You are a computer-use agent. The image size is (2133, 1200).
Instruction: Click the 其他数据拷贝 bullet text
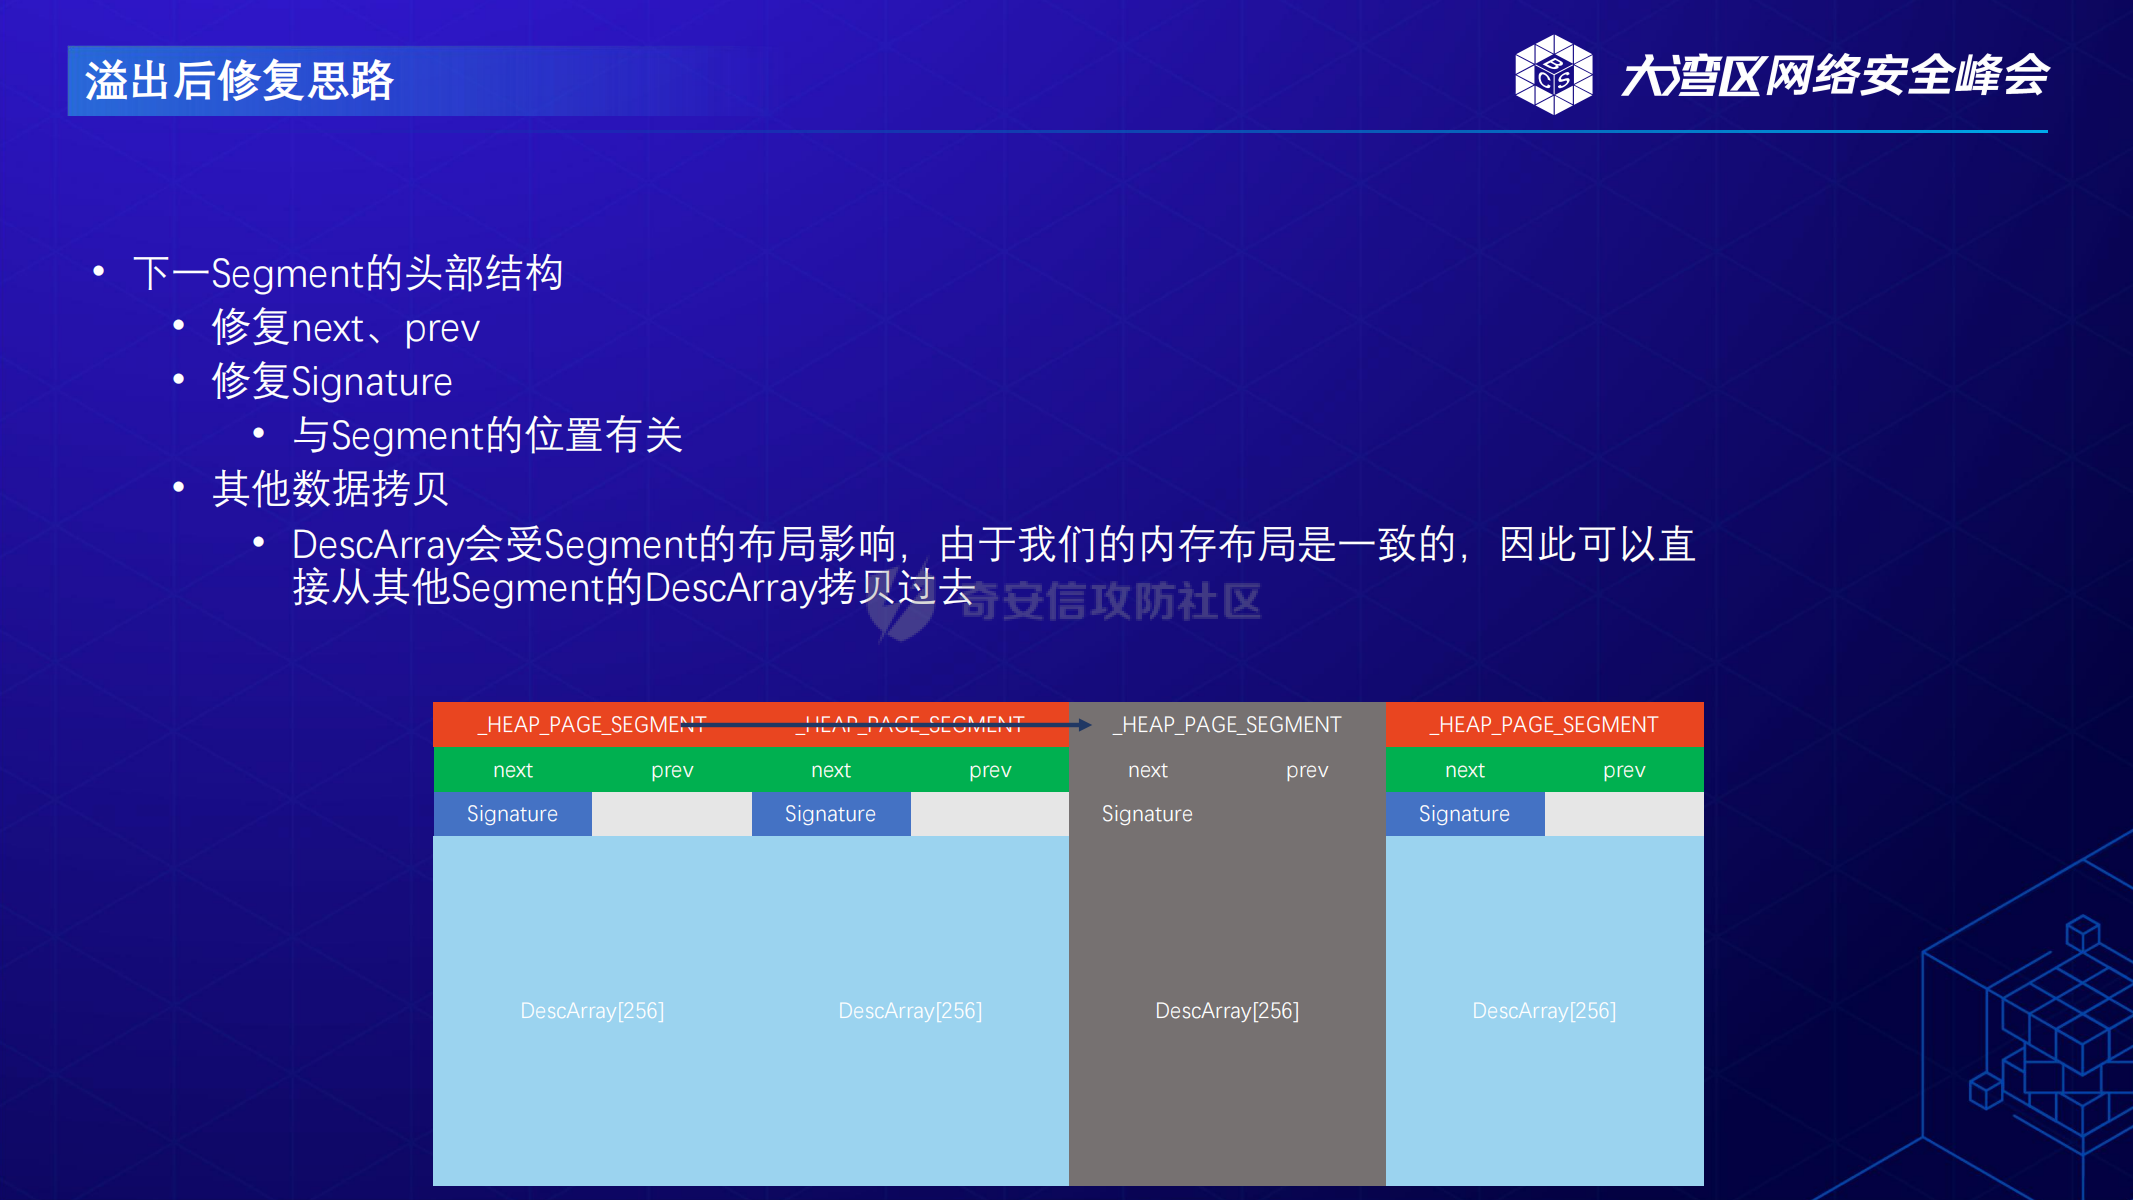pos(330,489)
